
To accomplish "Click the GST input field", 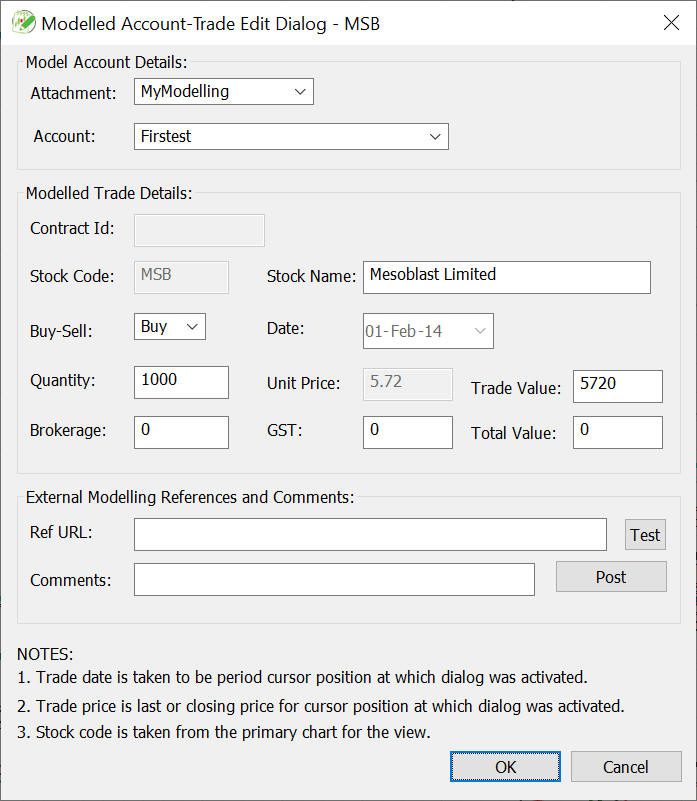I will pyautogui.click(x=408, y=432).
